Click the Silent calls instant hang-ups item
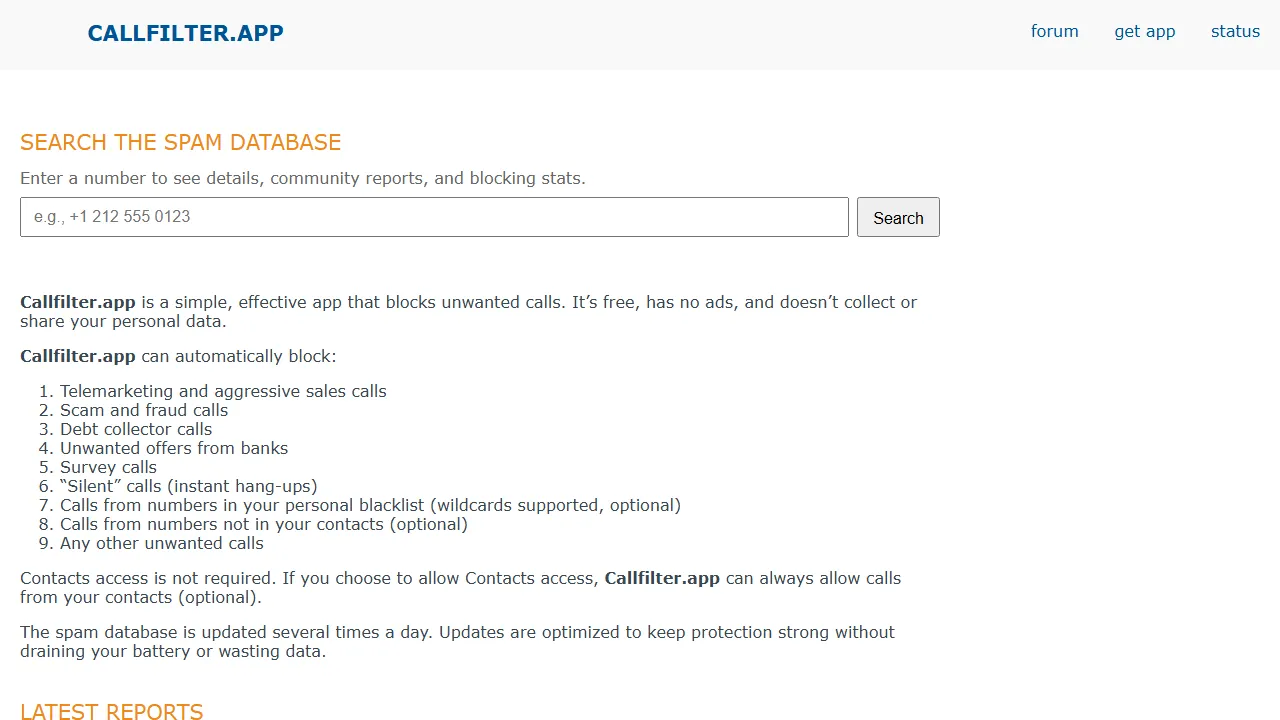1280x720 pixels. point(188,486)
